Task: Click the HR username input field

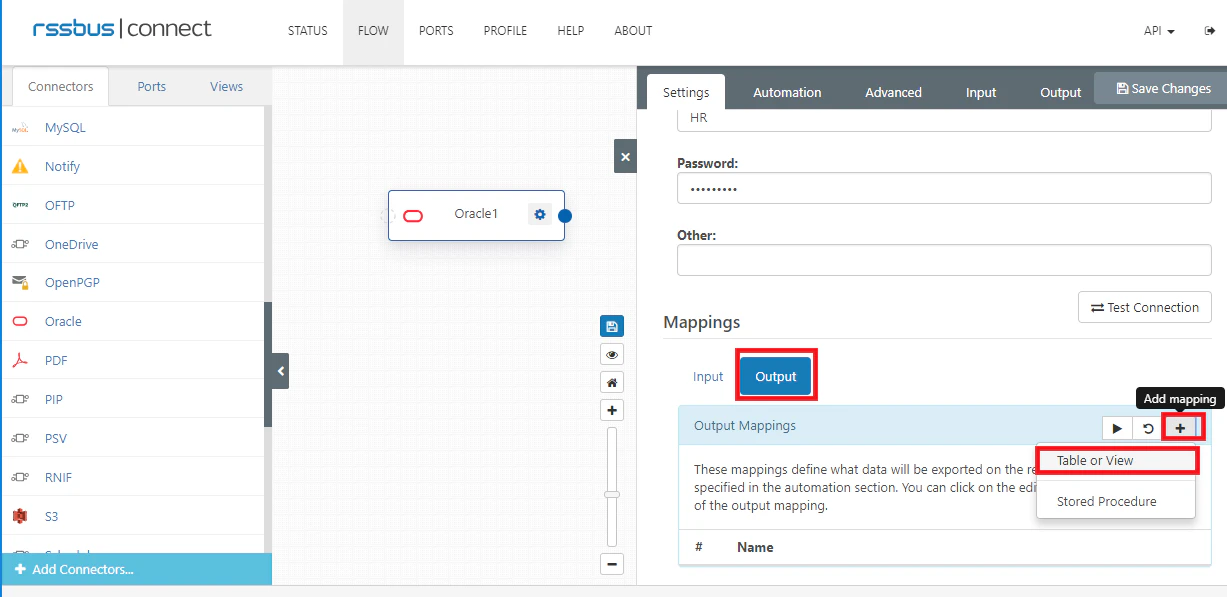Action: pyautogui.click(x=944, y=118)
